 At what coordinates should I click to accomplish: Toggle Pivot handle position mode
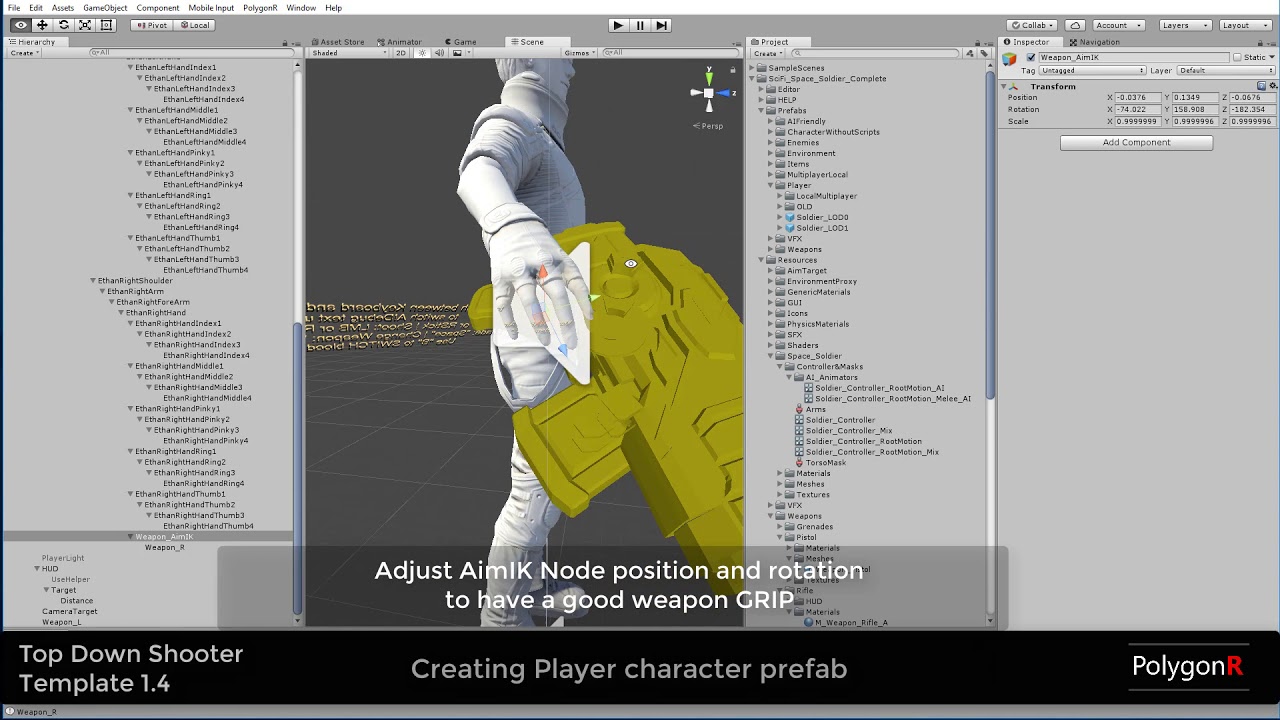click(x=150, y=25)
